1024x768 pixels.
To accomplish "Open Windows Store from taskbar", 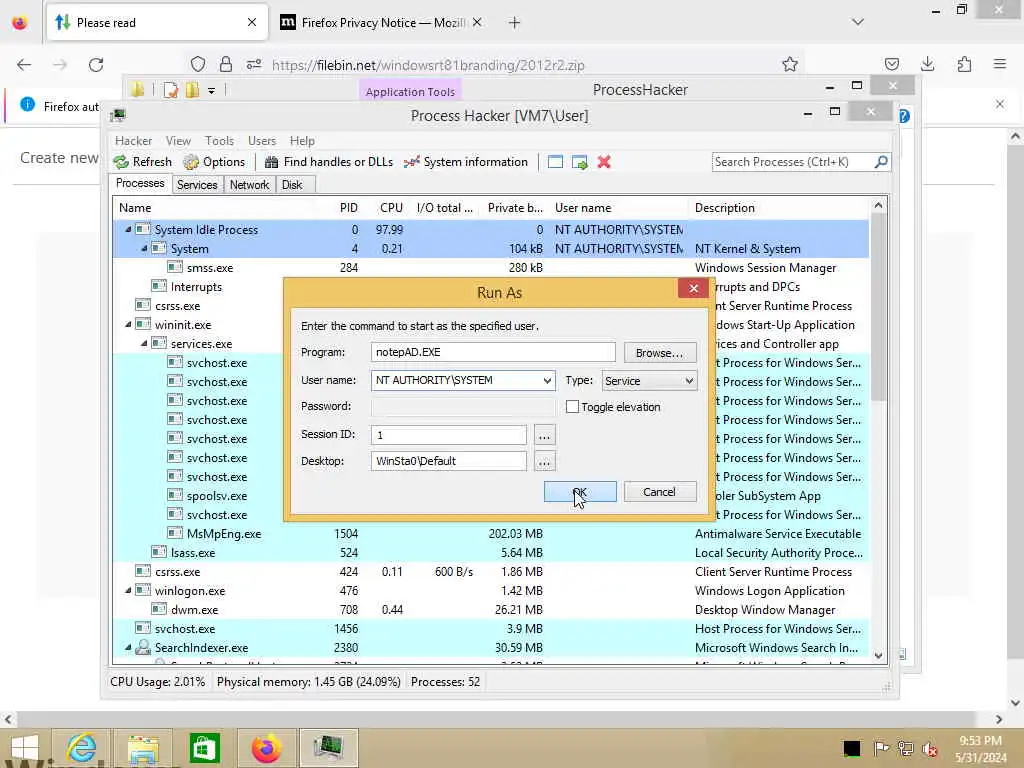I will coord(204,748).
